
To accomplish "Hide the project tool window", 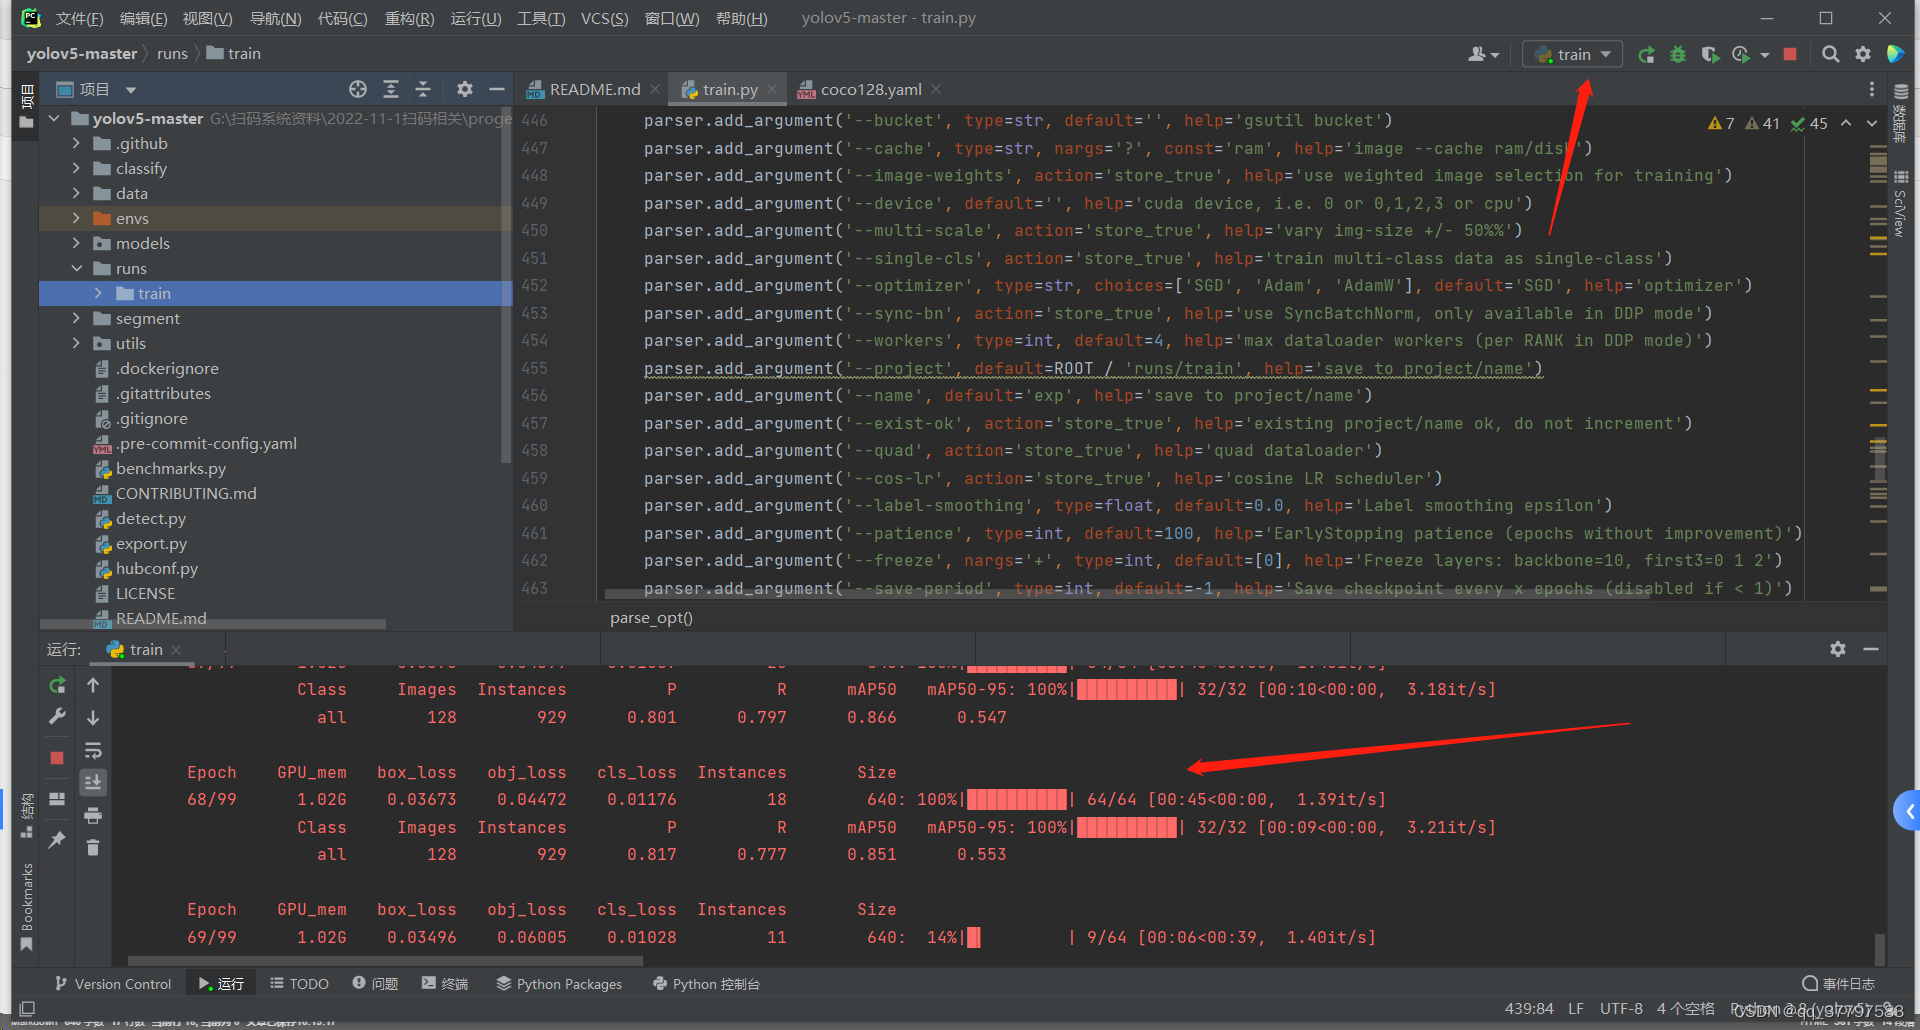I will click(x=496, y=89).
